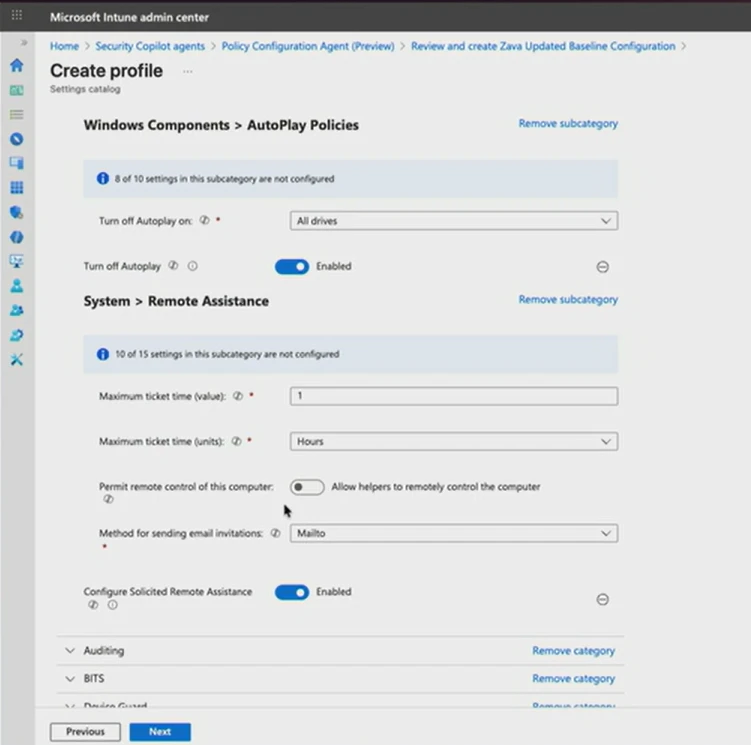
Task: Open the Endpoint security shield icon
Action: tap(17, 212)
